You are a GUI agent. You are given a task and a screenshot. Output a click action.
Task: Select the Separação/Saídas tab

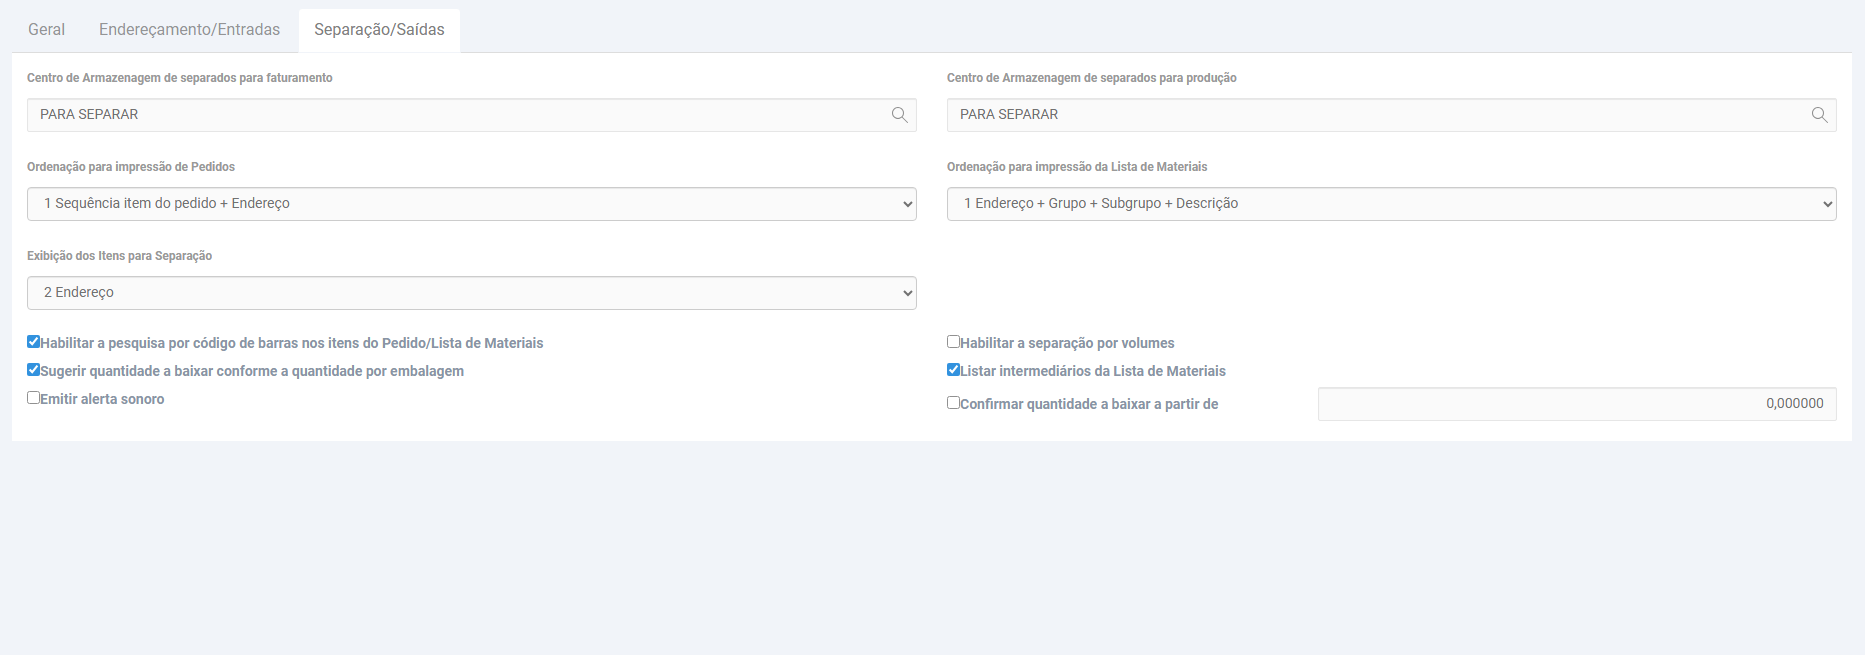tap(379, 30)
